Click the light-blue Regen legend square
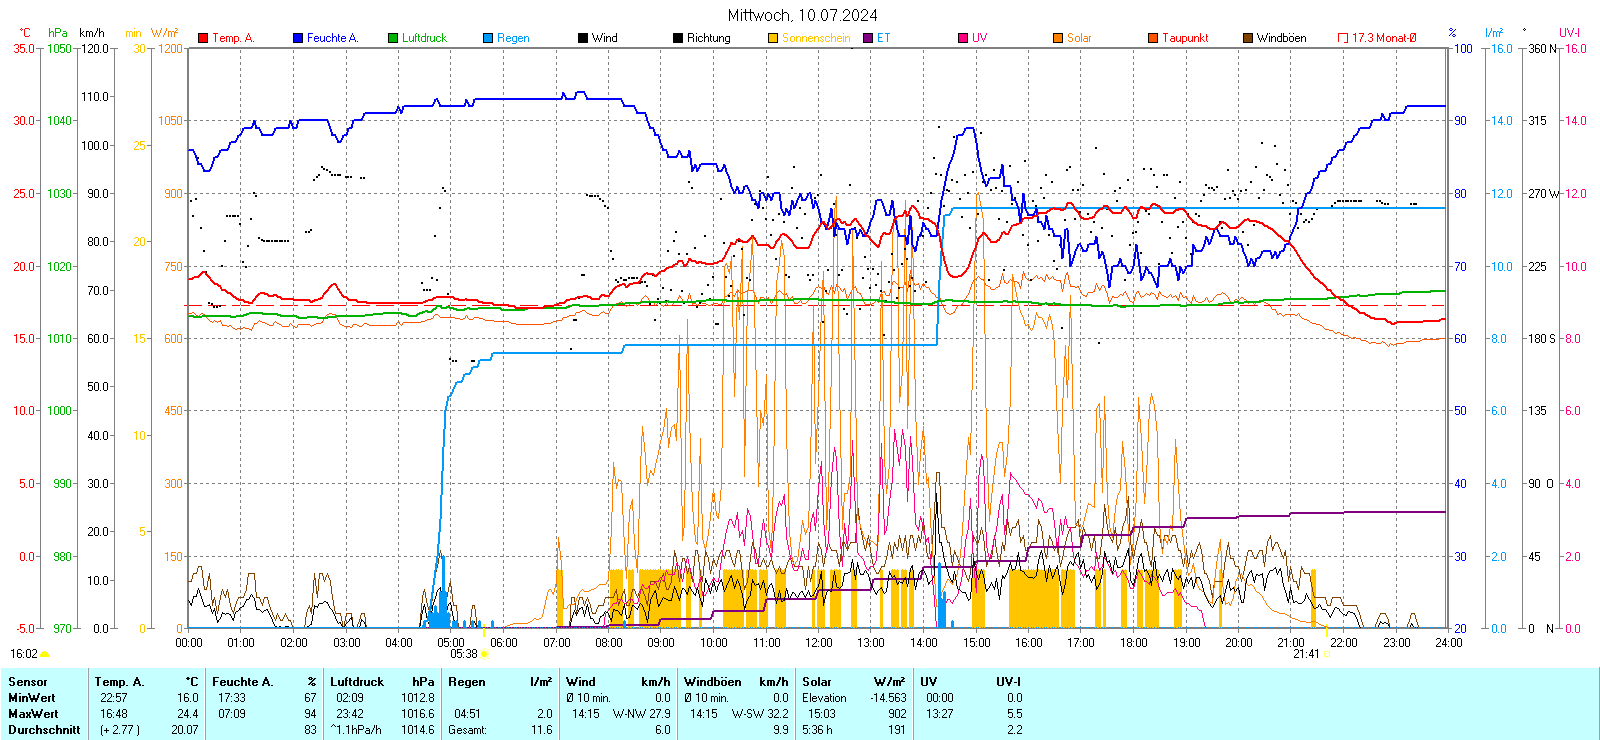Viewport: 1600px width, 740px height. point(488,38)
